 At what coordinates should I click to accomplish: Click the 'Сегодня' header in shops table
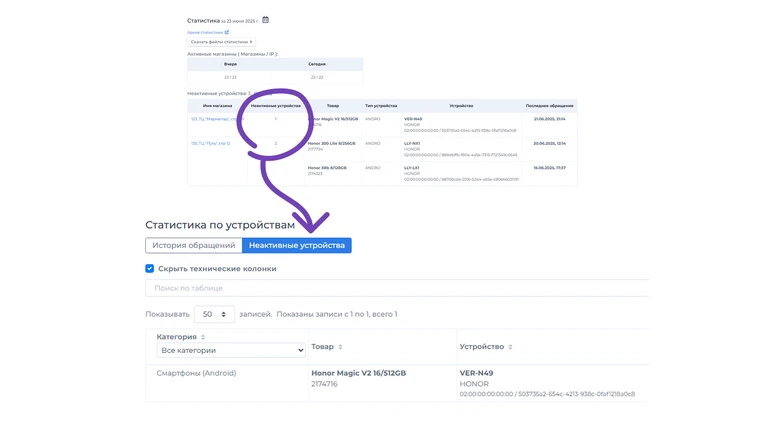click(x=317, y=64)
